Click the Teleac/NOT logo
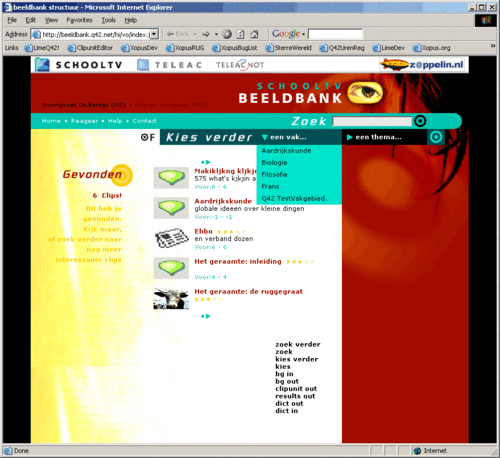 pos(240,65)
